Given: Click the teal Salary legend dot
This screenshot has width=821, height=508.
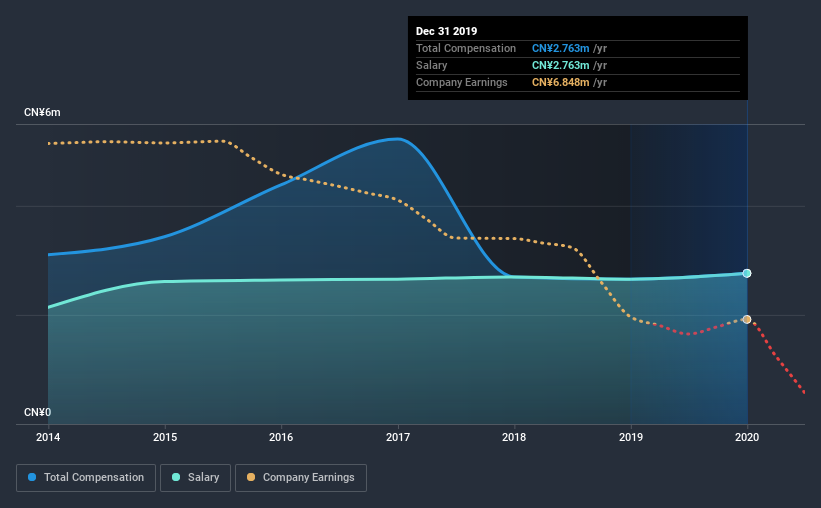Looking at the screenshot, I should (176, 477).
